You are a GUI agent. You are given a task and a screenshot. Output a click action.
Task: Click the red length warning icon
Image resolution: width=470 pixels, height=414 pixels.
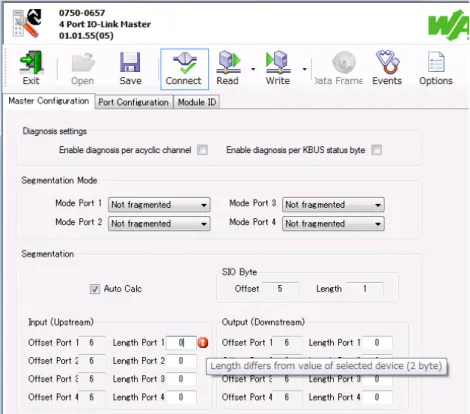coord(203,342)
